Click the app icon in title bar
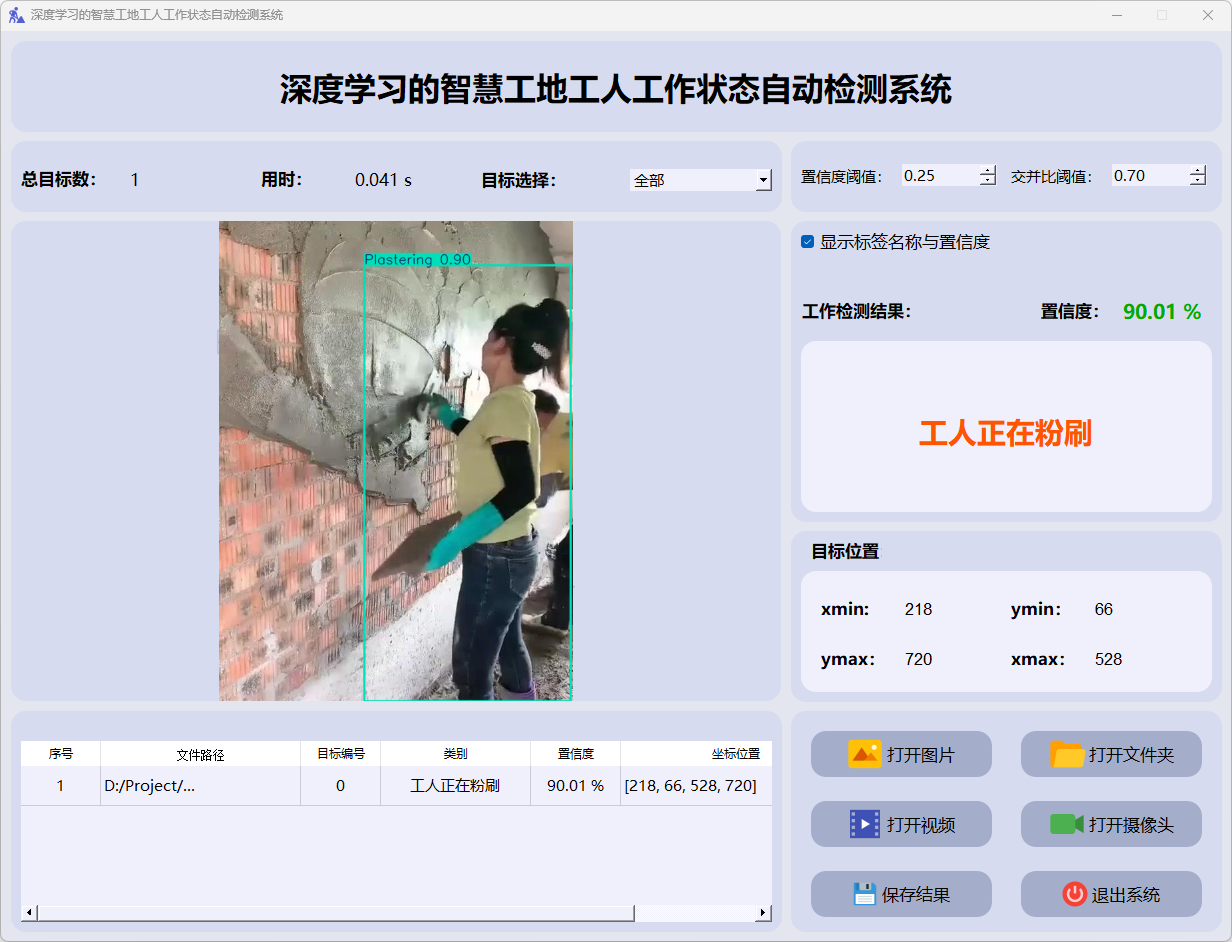This screenshot has width=1232, height=942. (x=16, y=15)
